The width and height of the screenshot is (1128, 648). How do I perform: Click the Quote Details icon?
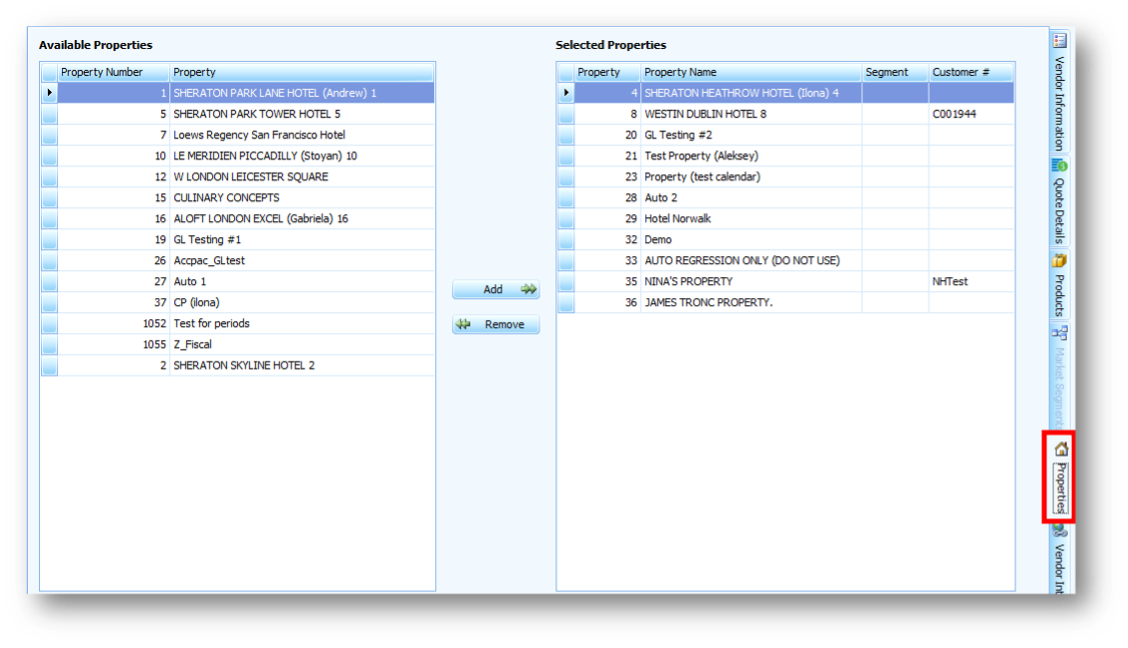(1060, 165)
